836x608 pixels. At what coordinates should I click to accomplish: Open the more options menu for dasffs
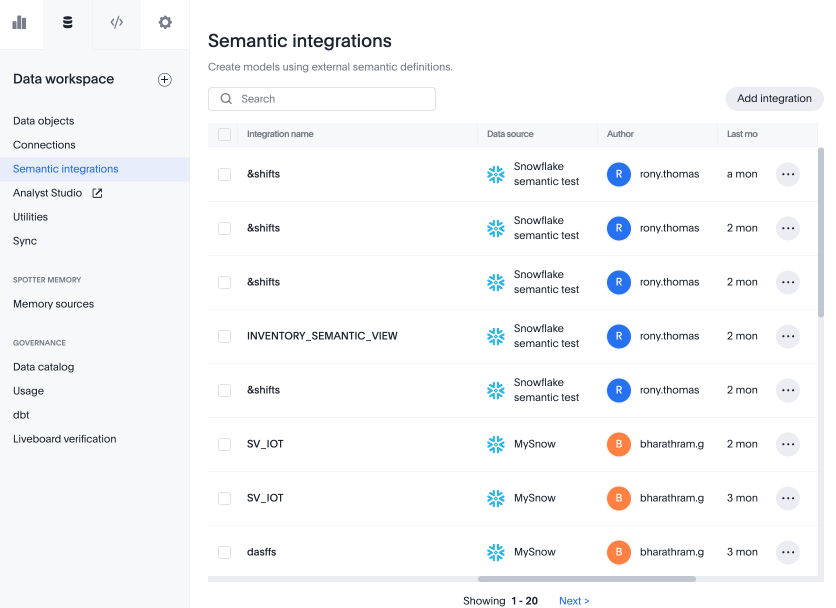pos(788,552)
